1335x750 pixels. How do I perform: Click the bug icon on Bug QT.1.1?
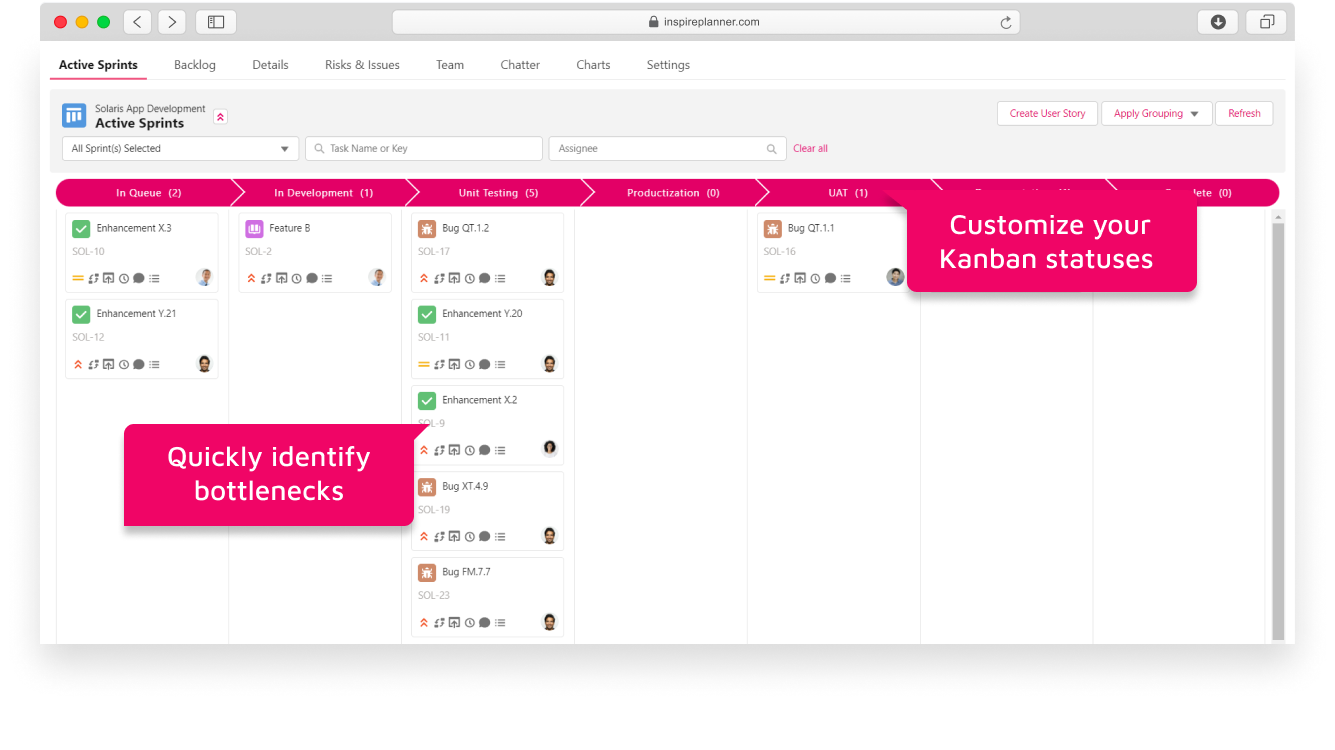(x=773, y=229)
